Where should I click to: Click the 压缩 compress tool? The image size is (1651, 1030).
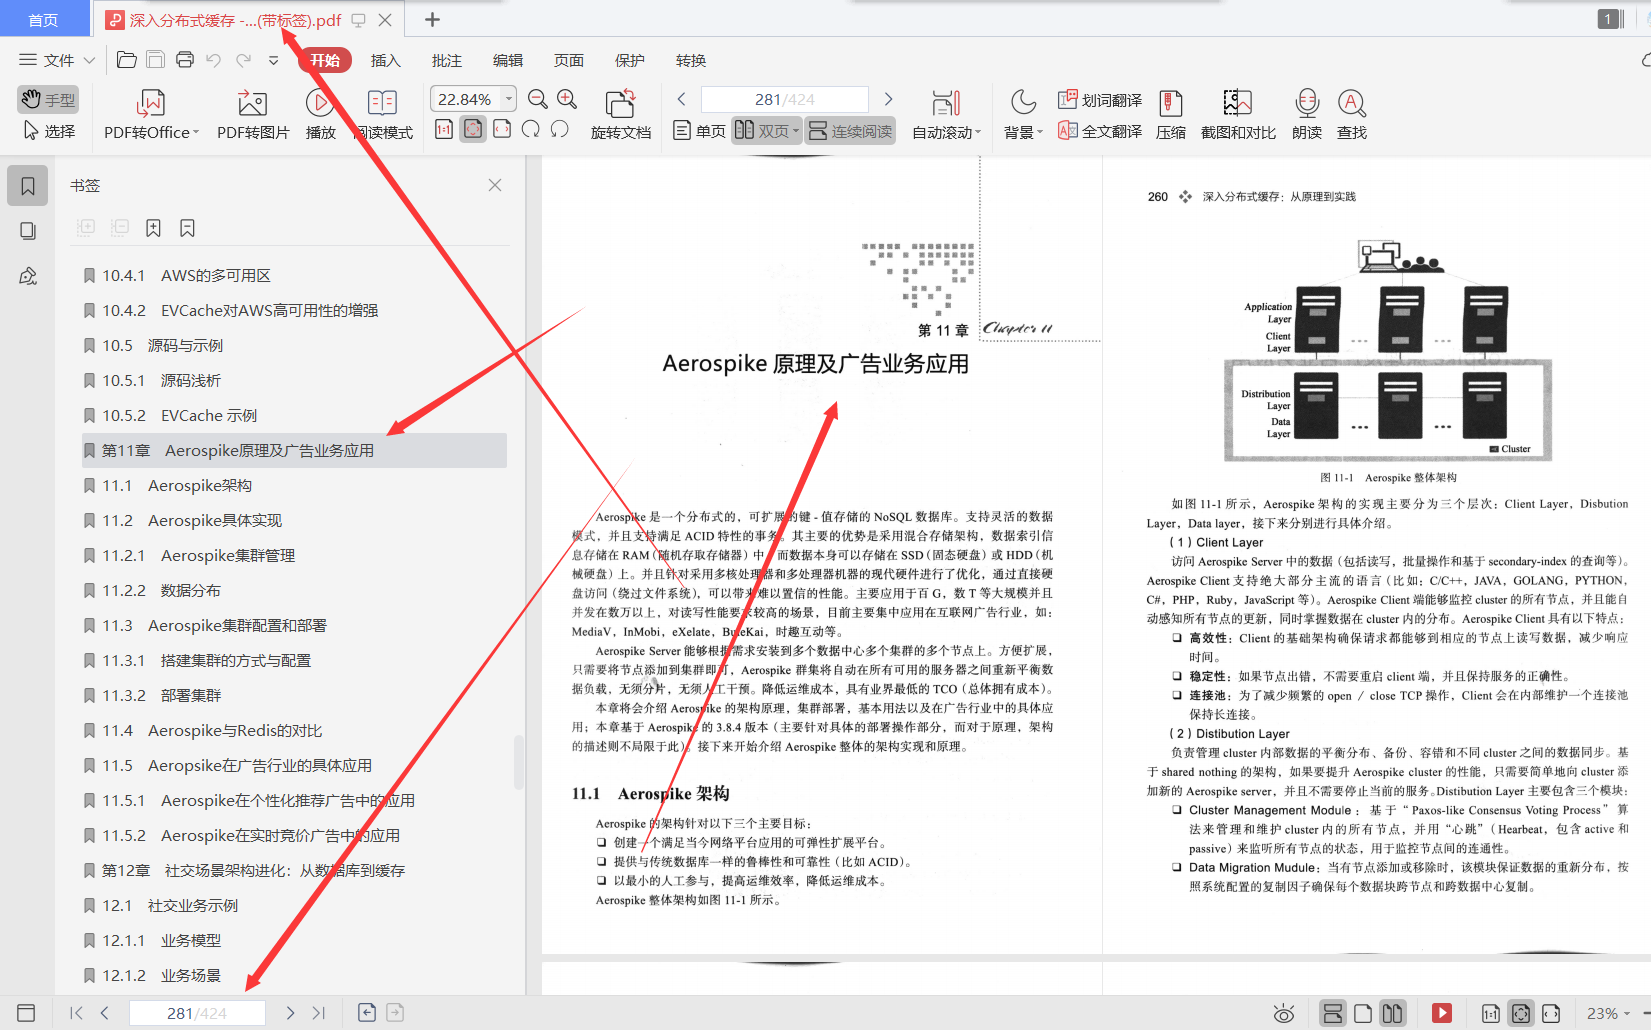(1170, 115)
